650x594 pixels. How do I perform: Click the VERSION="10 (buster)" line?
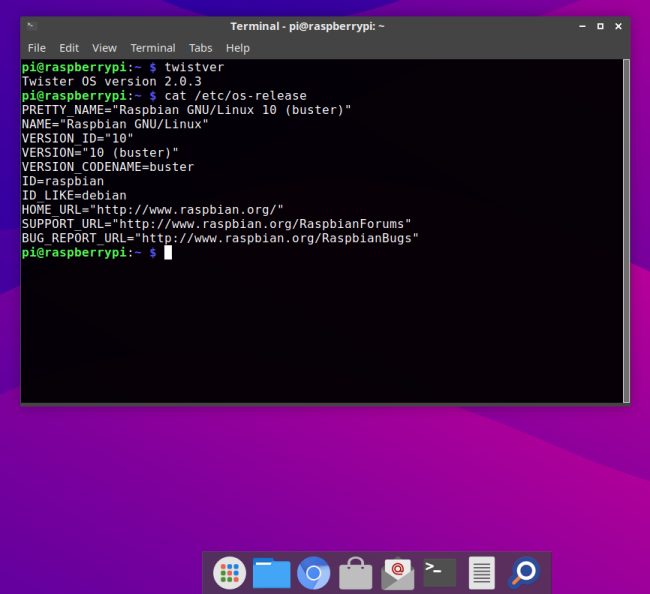(x=100, y=153)
